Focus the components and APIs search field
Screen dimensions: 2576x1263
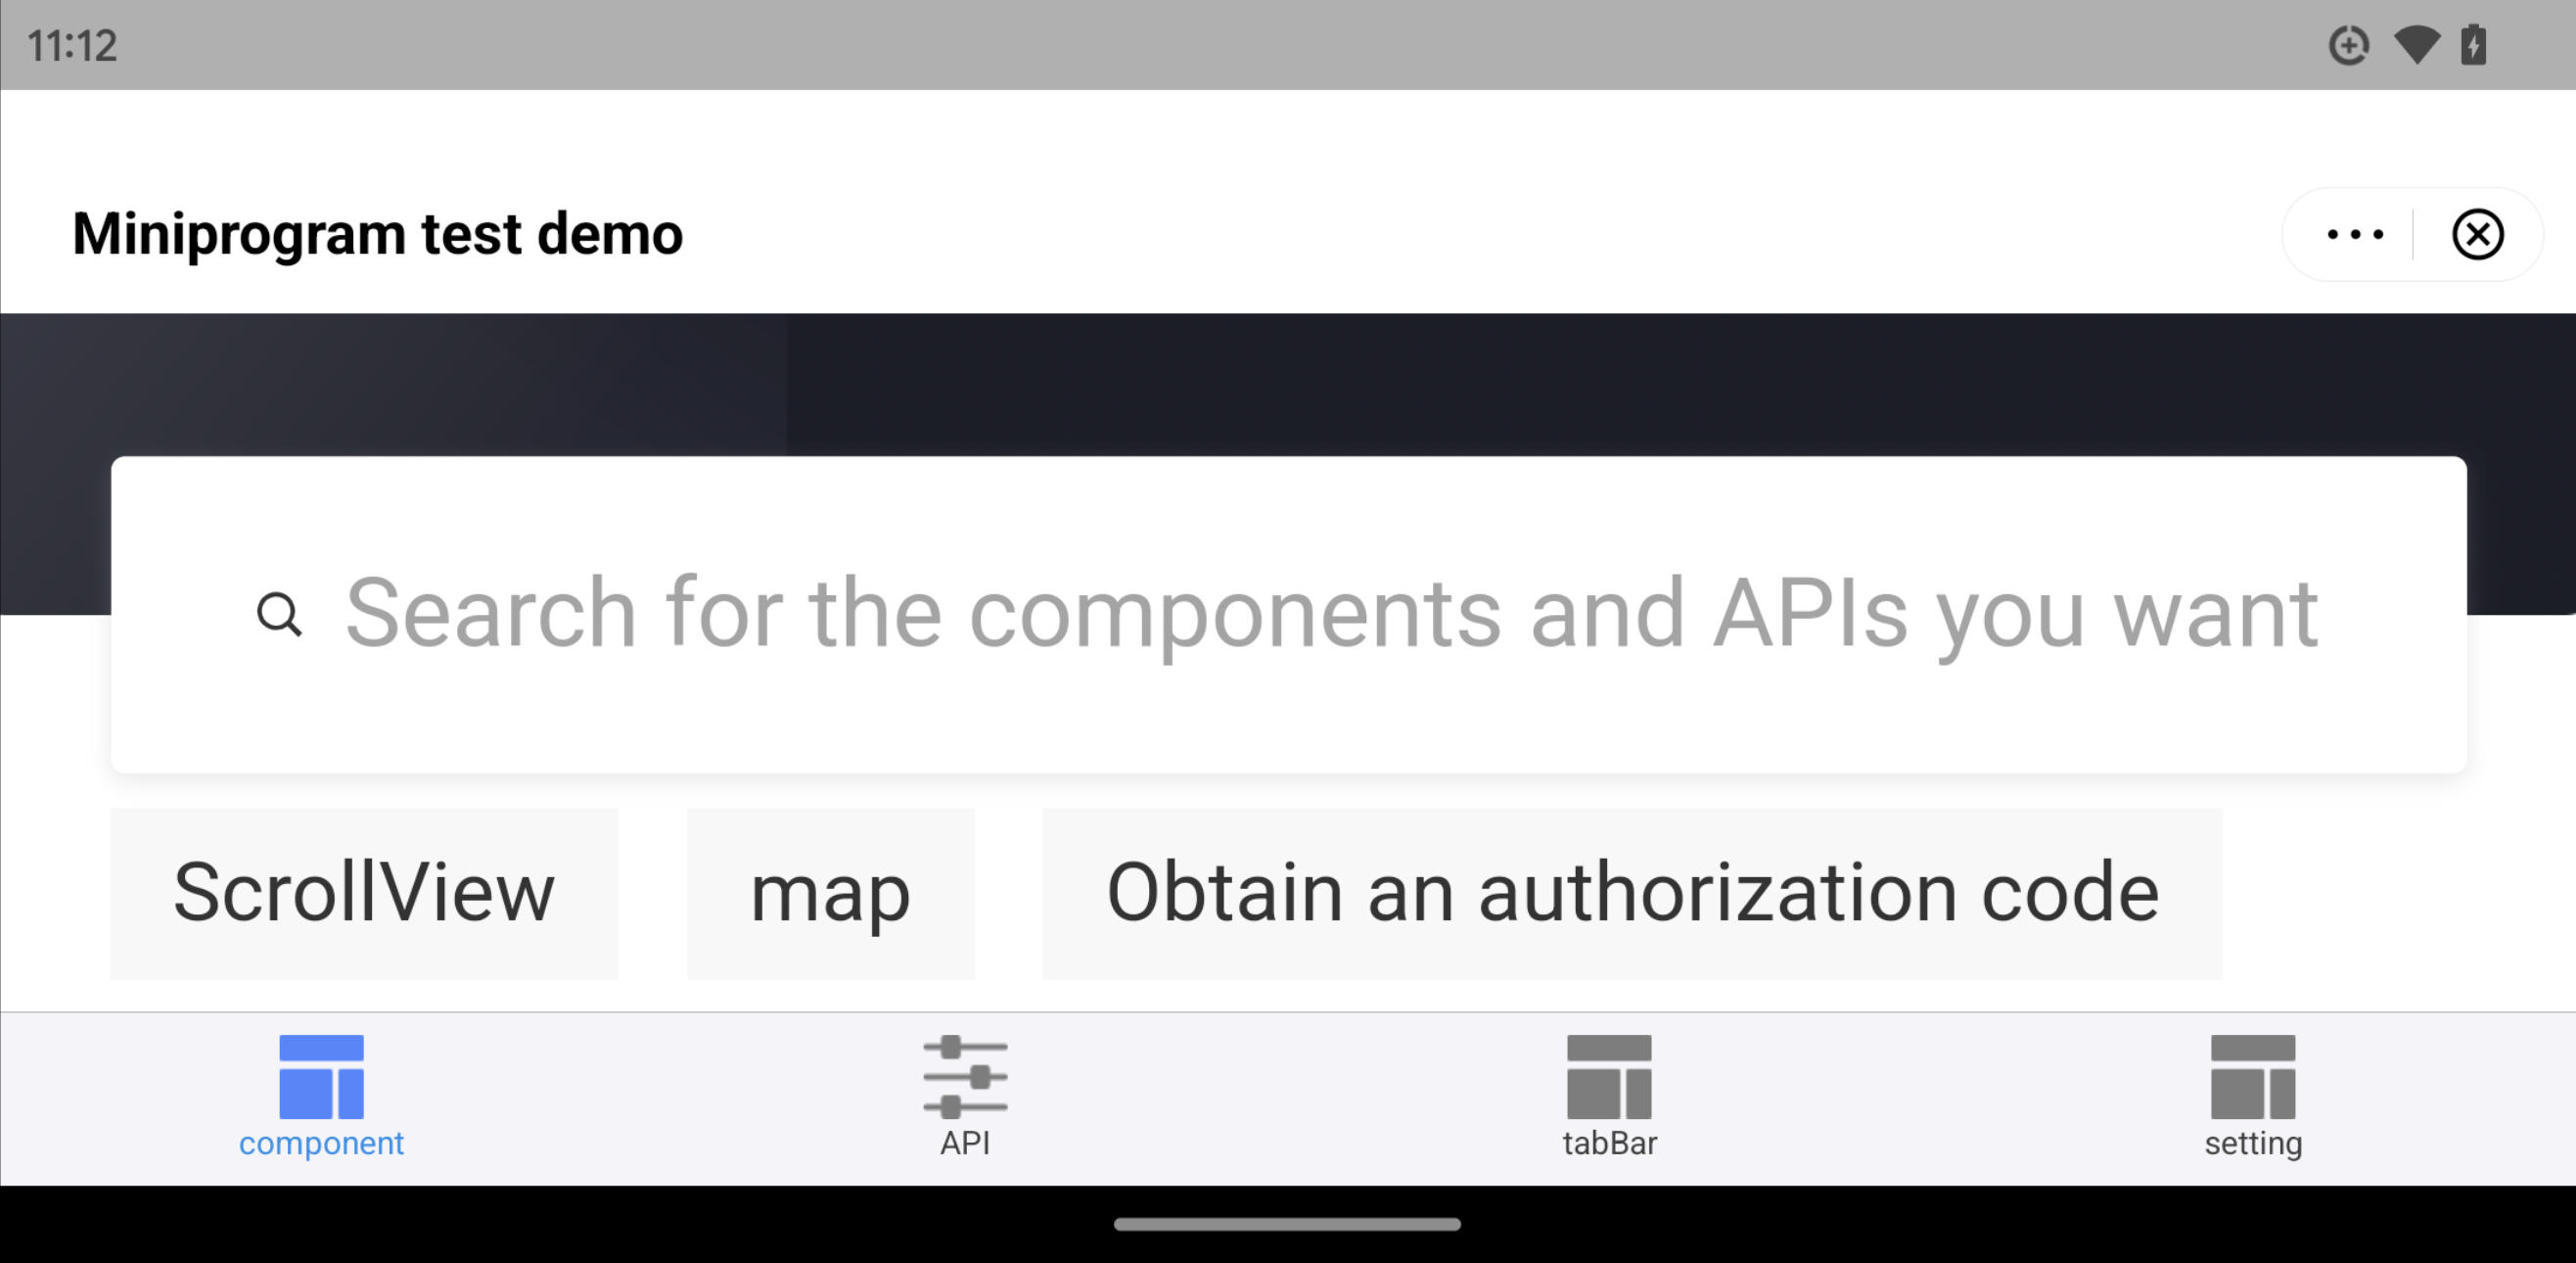[1330, 613]
